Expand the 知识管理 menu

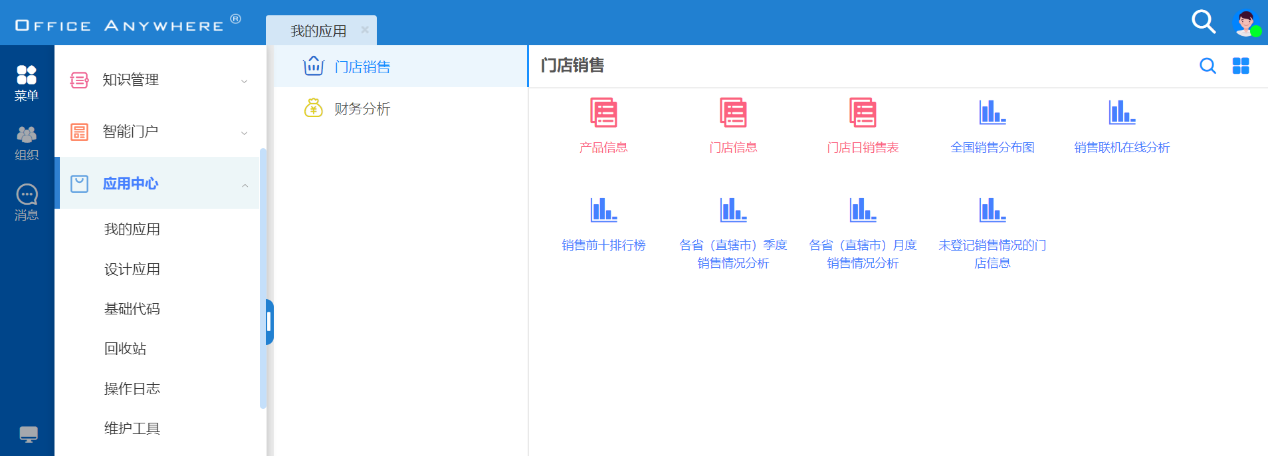160,80
